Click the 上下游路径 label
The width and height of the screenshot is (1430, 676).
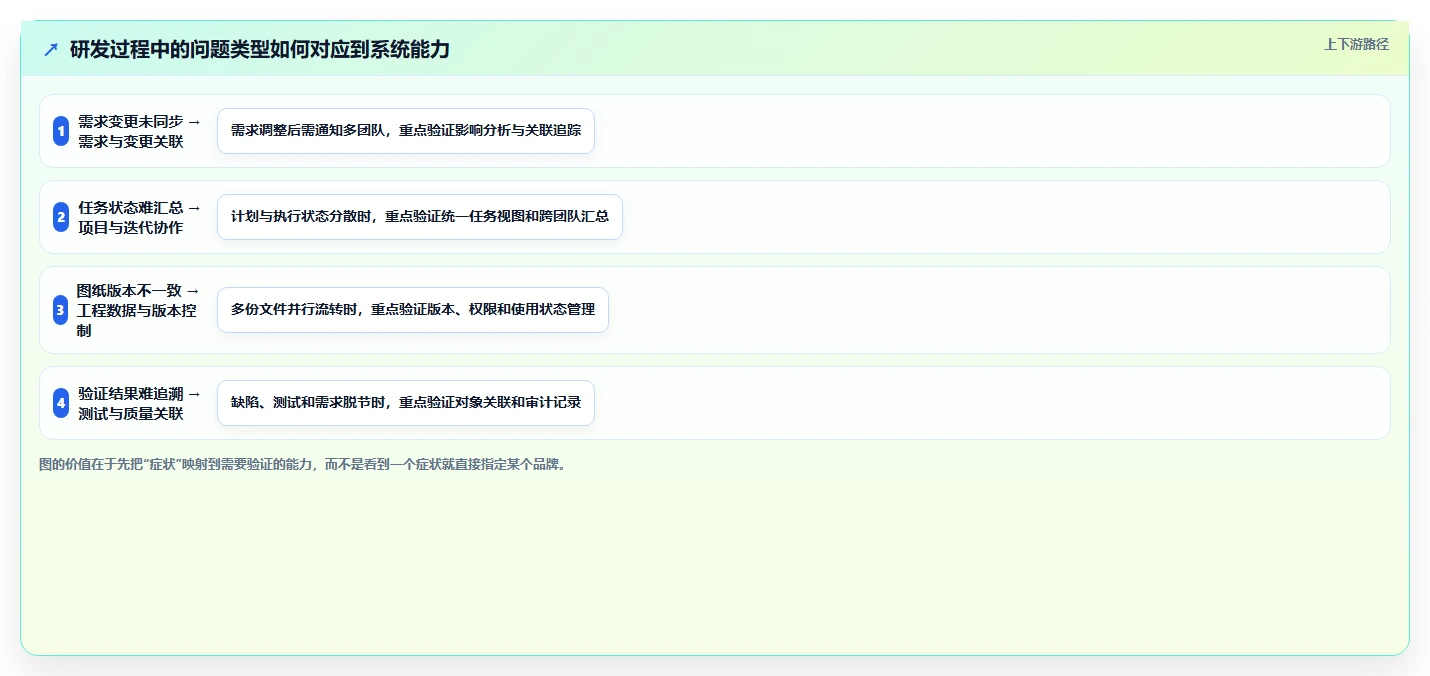[x=1356, y=44]
